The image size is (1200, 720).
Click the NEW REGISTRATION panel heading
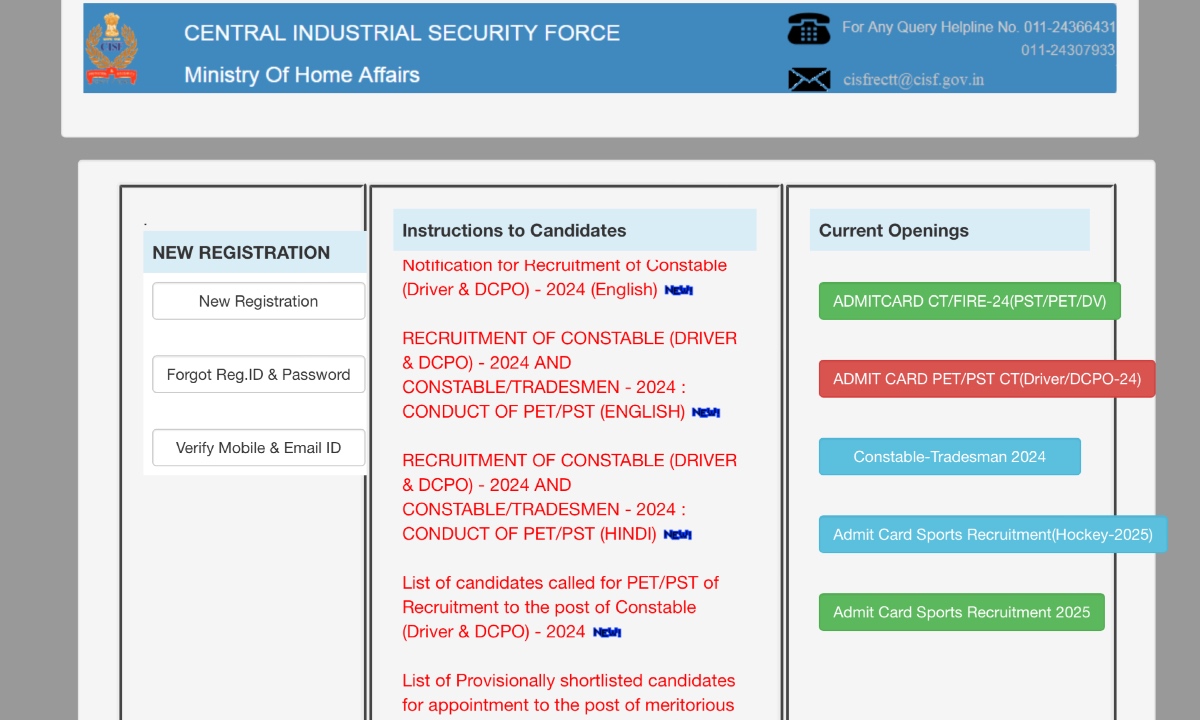click(x=241, y=253)
